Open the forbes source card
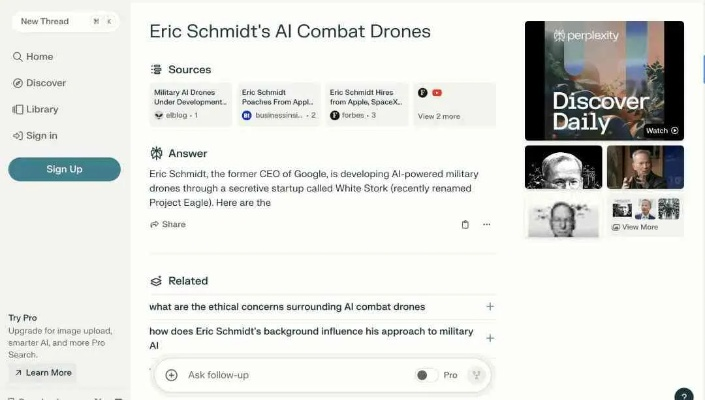This screenshot has width=705, height=400. click(366, 105)
